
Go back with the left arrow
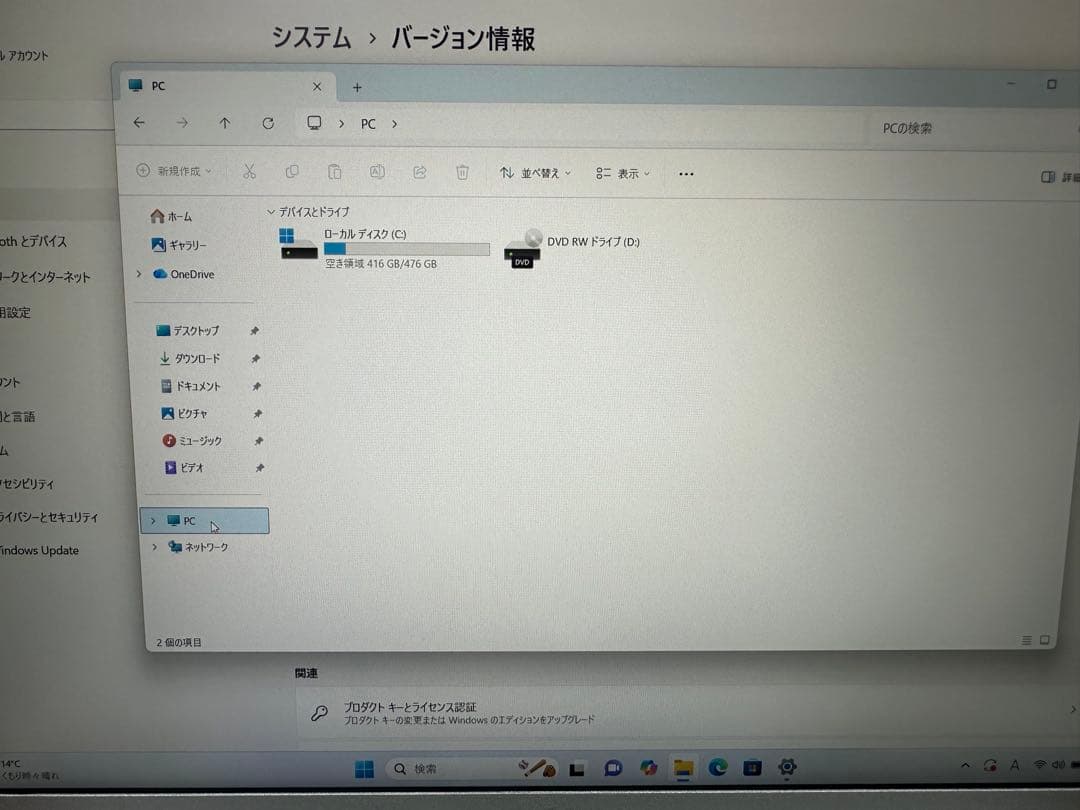tap(139, 123)
